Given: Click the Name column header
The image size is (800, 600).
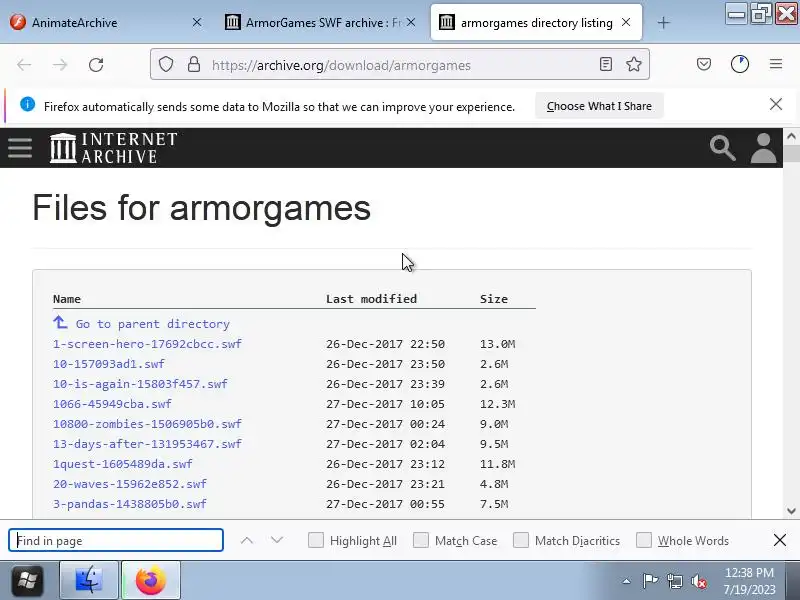Looking at the screenshot, I should click(67, 298).
